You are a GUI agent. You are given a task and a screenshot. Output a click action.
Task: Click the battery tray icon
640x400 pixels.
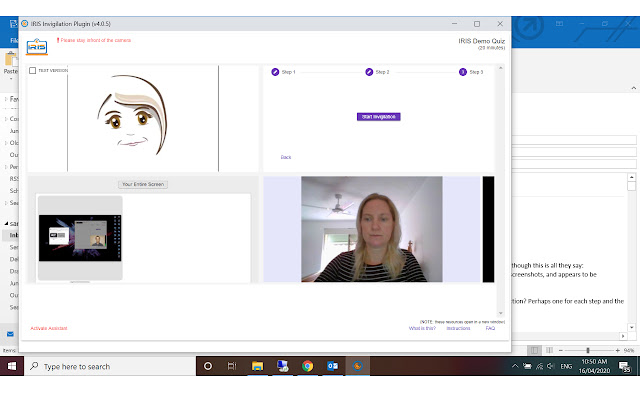click(527, 366)
